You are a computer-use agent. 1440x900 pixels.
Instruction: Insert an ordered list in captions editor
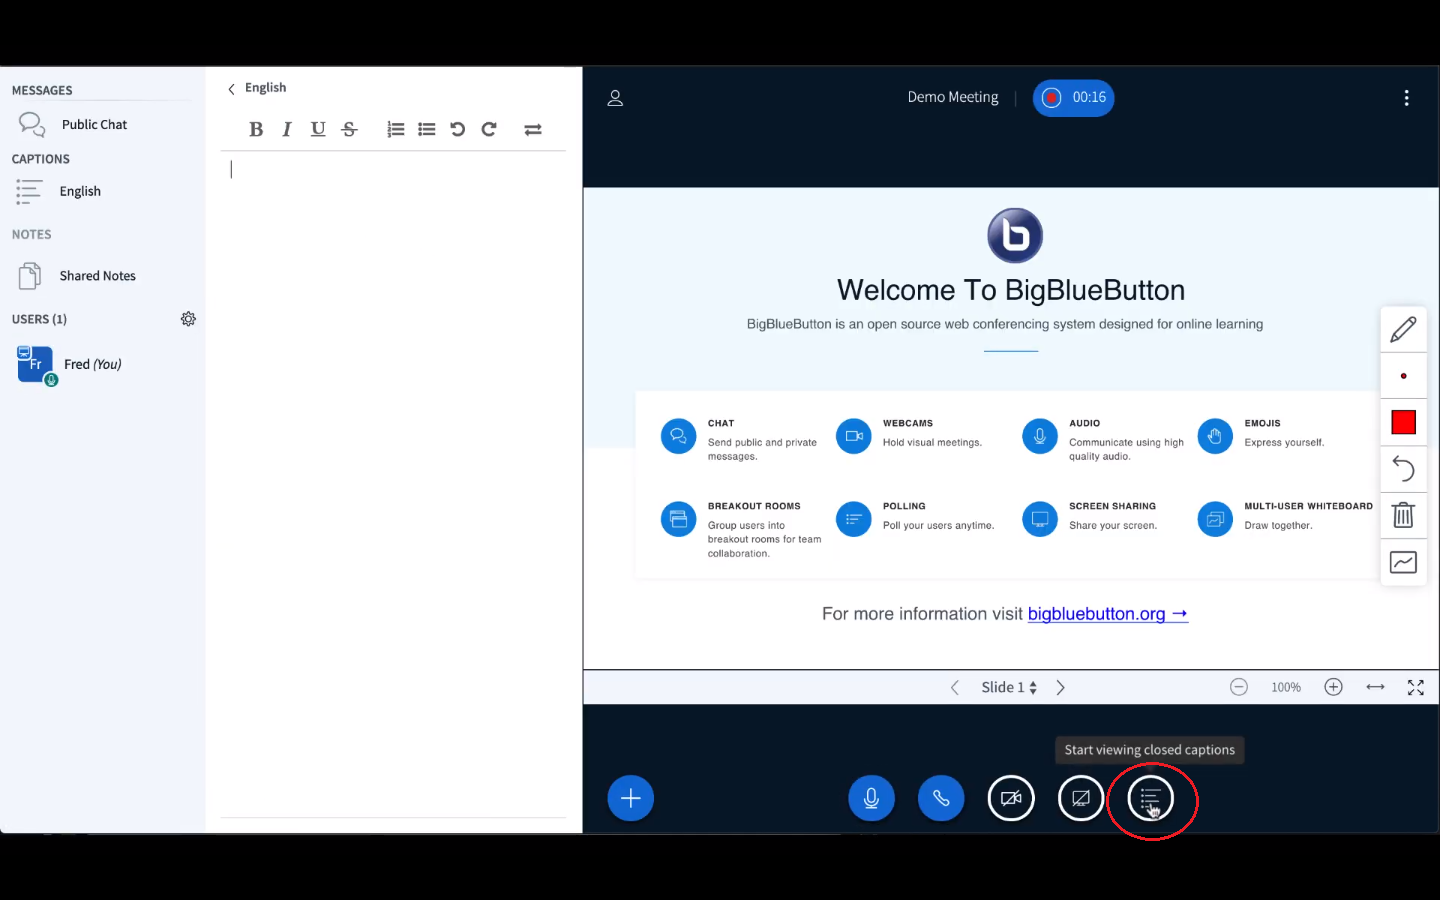[x=396, y=129]
